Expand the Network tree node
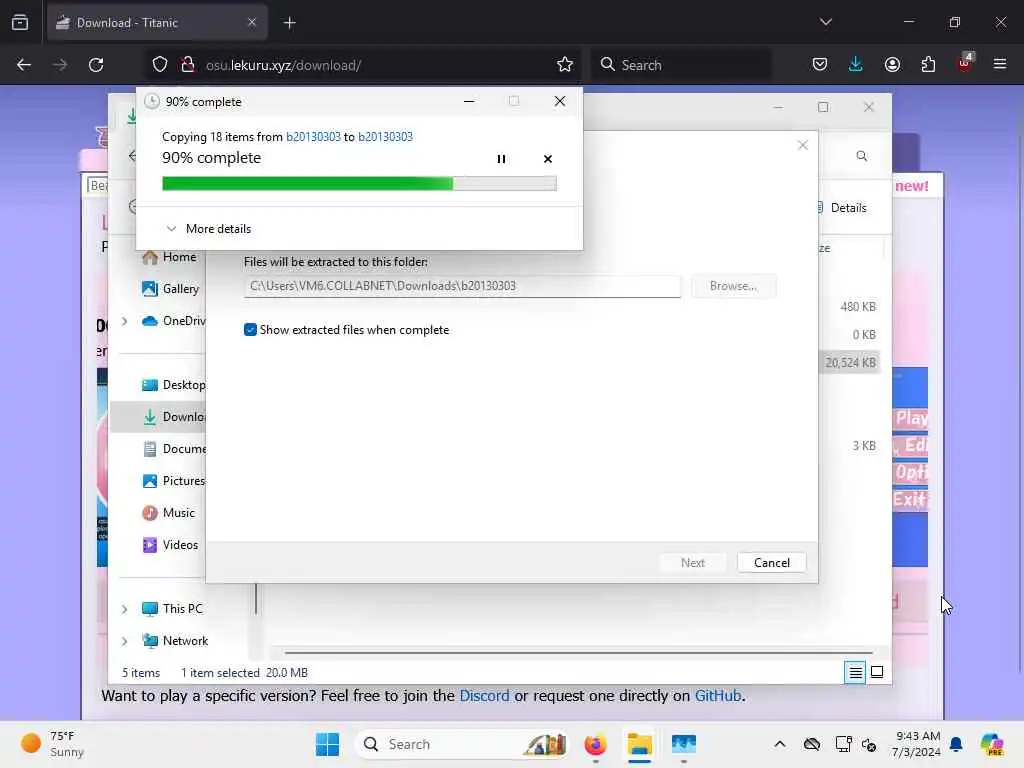 tap(124, 641)
